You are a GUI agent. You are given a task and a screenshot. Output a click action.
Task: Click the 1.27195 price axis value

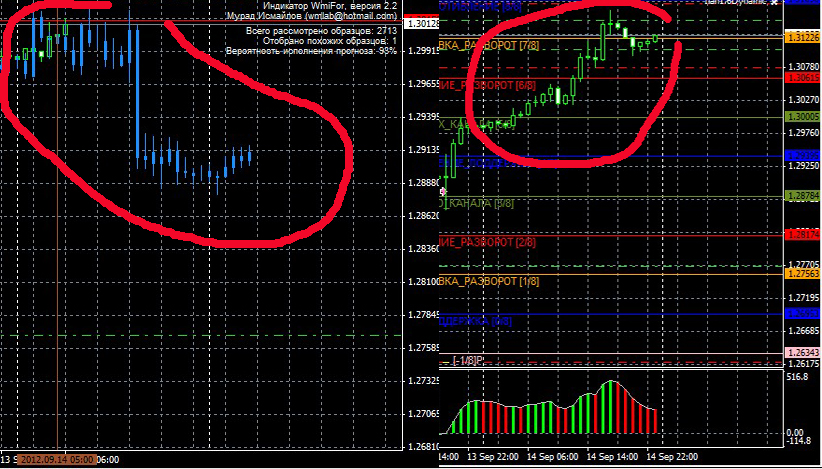[x=803, y=298]
